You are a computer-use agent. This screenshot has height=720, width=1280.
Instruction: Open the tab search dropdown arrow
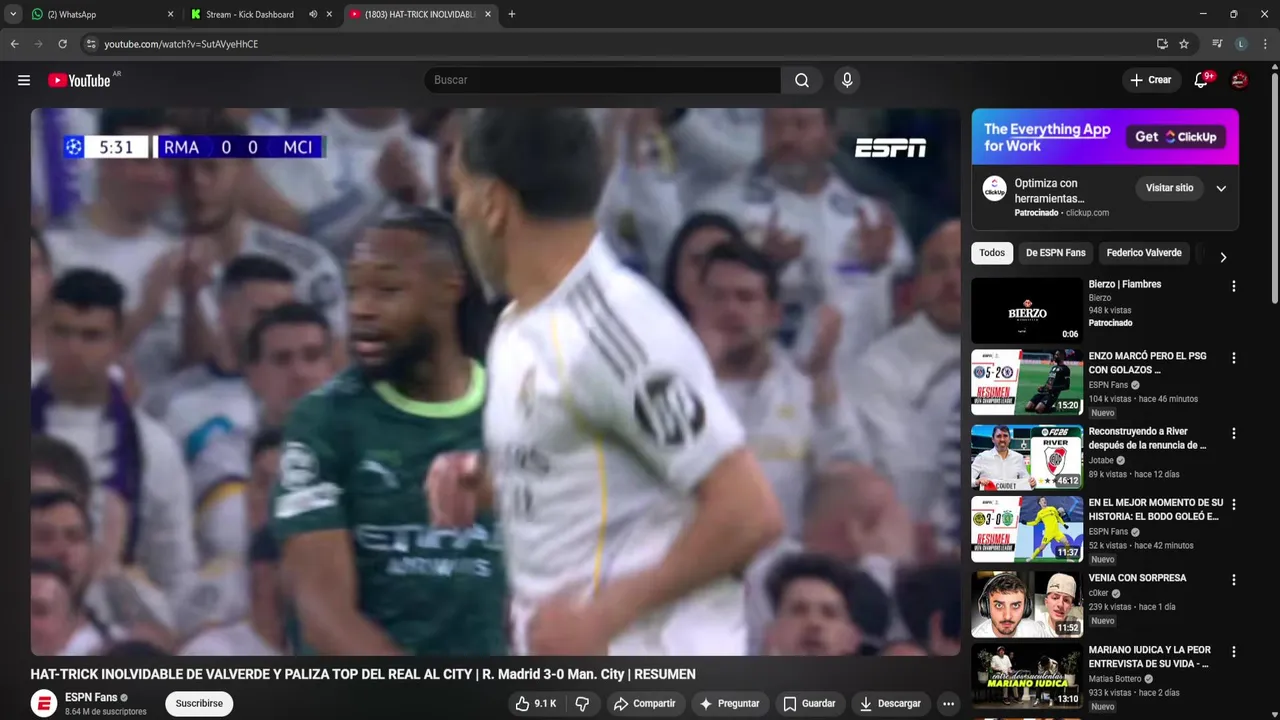point(13,14)
